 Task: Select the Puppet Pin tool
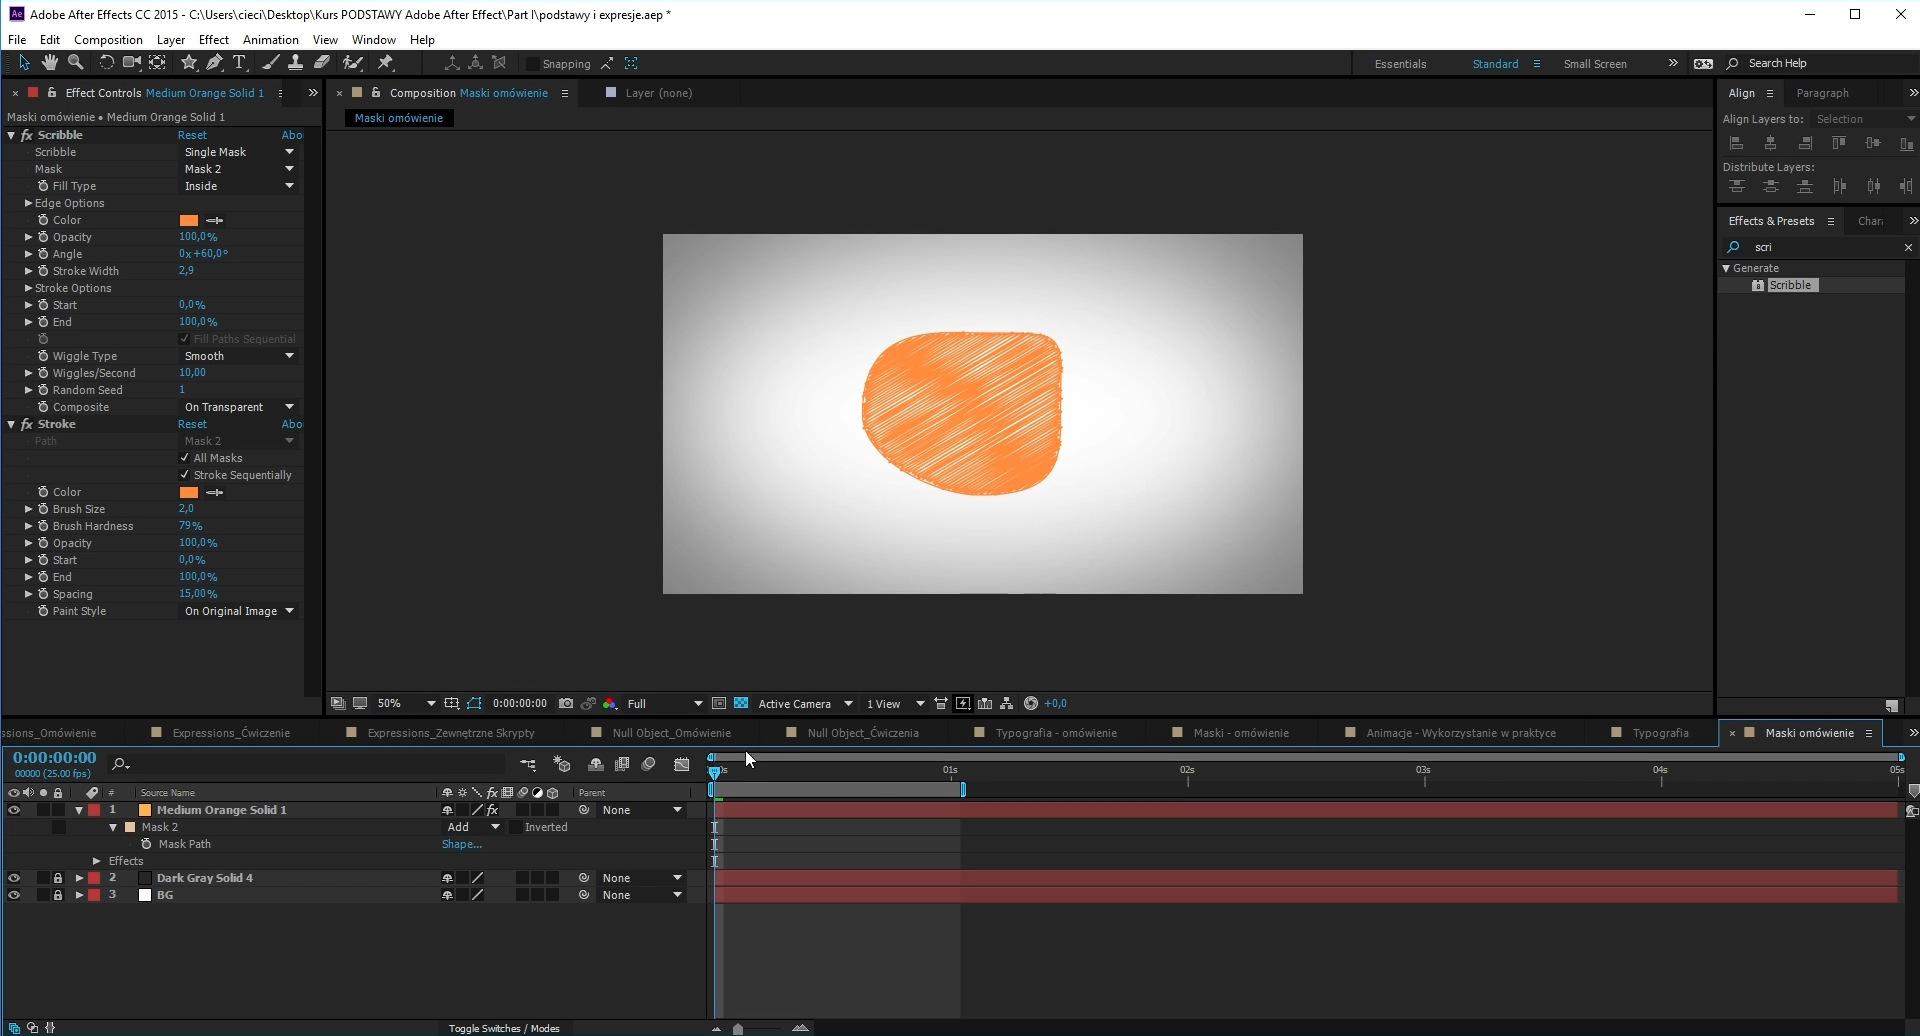coord(386,62)
